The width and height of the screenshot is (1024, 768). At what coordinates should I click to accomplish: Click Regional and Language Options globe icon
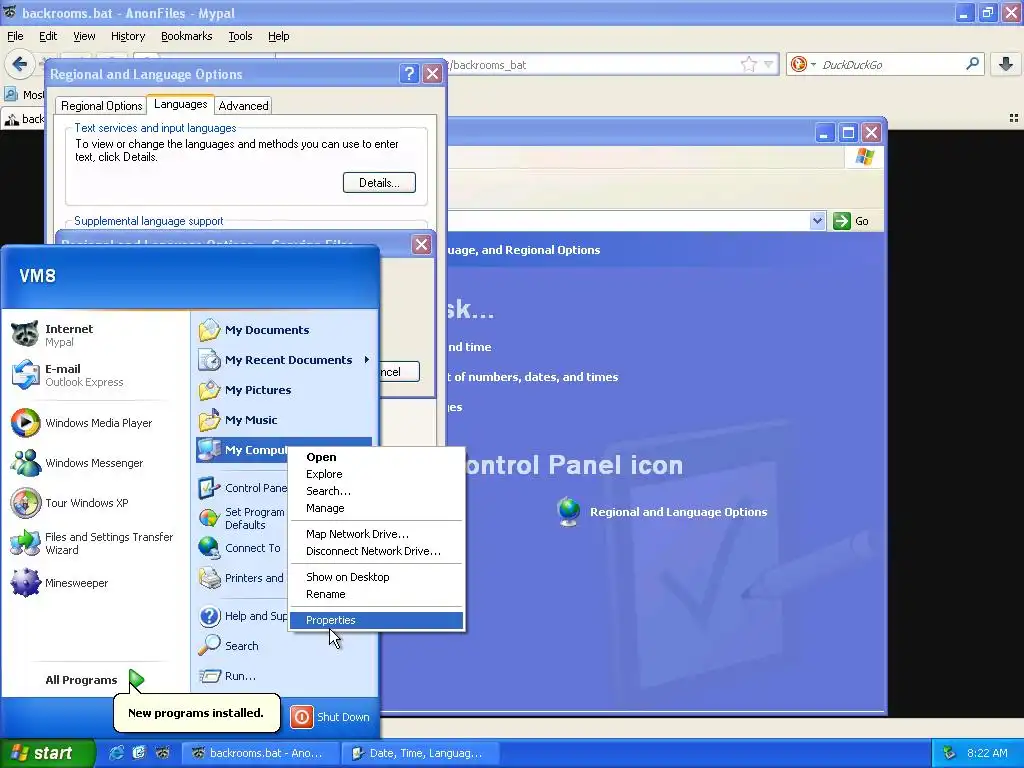569,512
